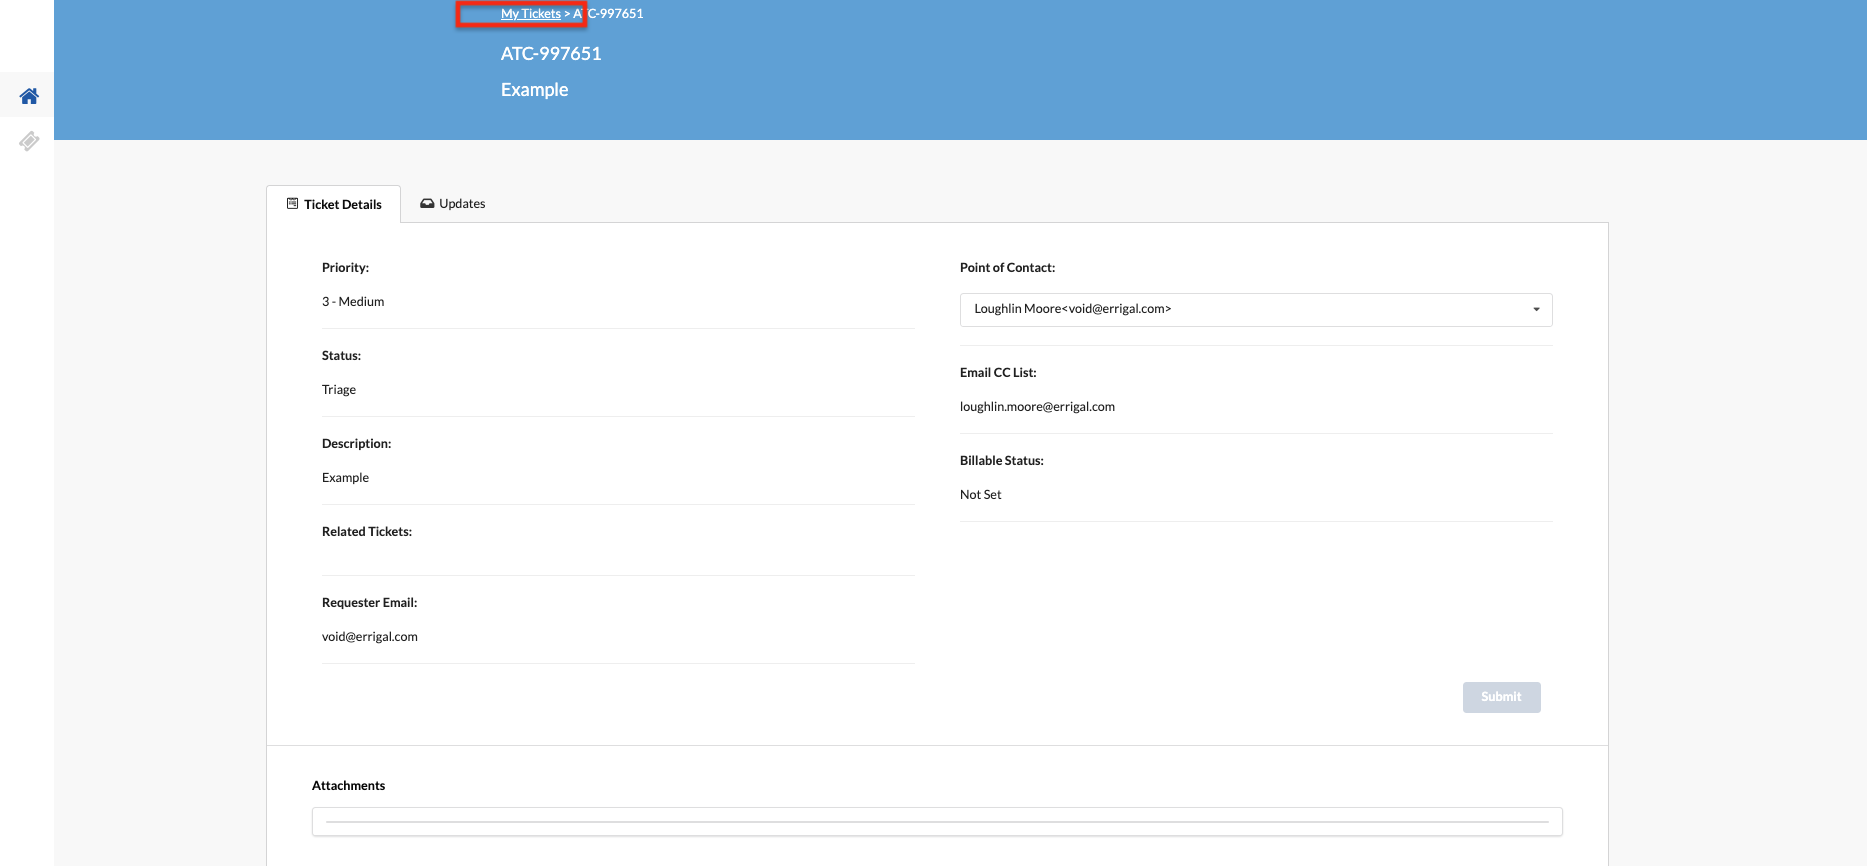
Task: Click the Not Set billable status
Action: [980, 495]
